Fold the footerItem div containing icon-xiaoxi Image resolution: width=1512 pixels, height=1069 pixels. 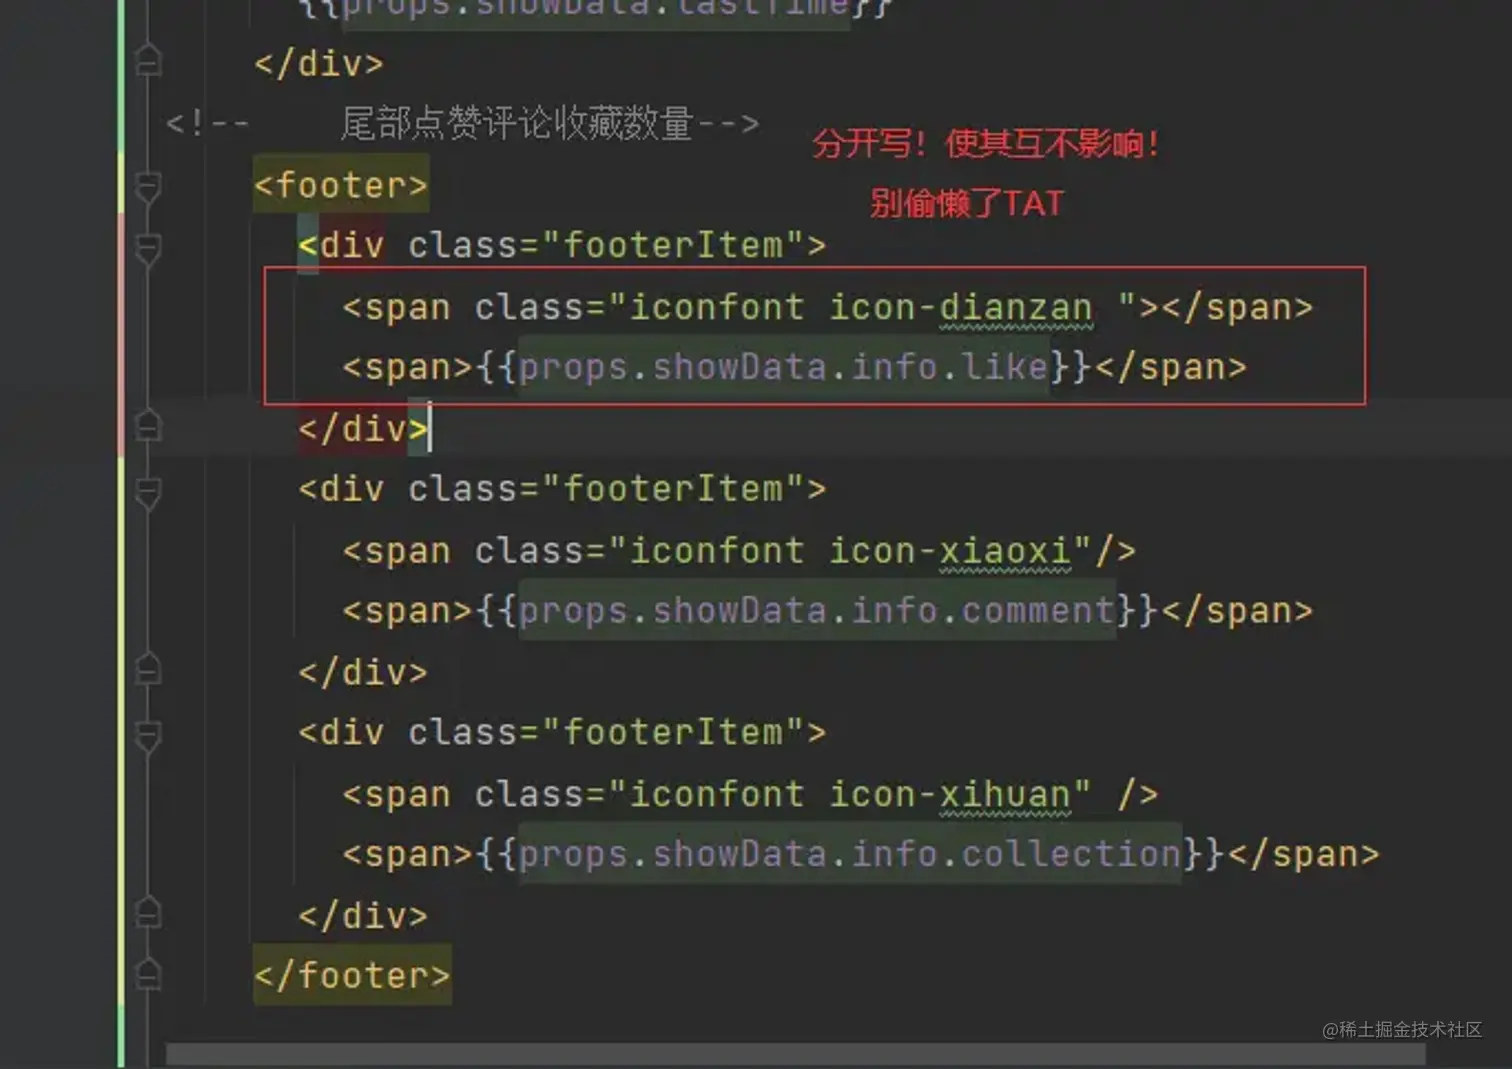click(148, 492)
